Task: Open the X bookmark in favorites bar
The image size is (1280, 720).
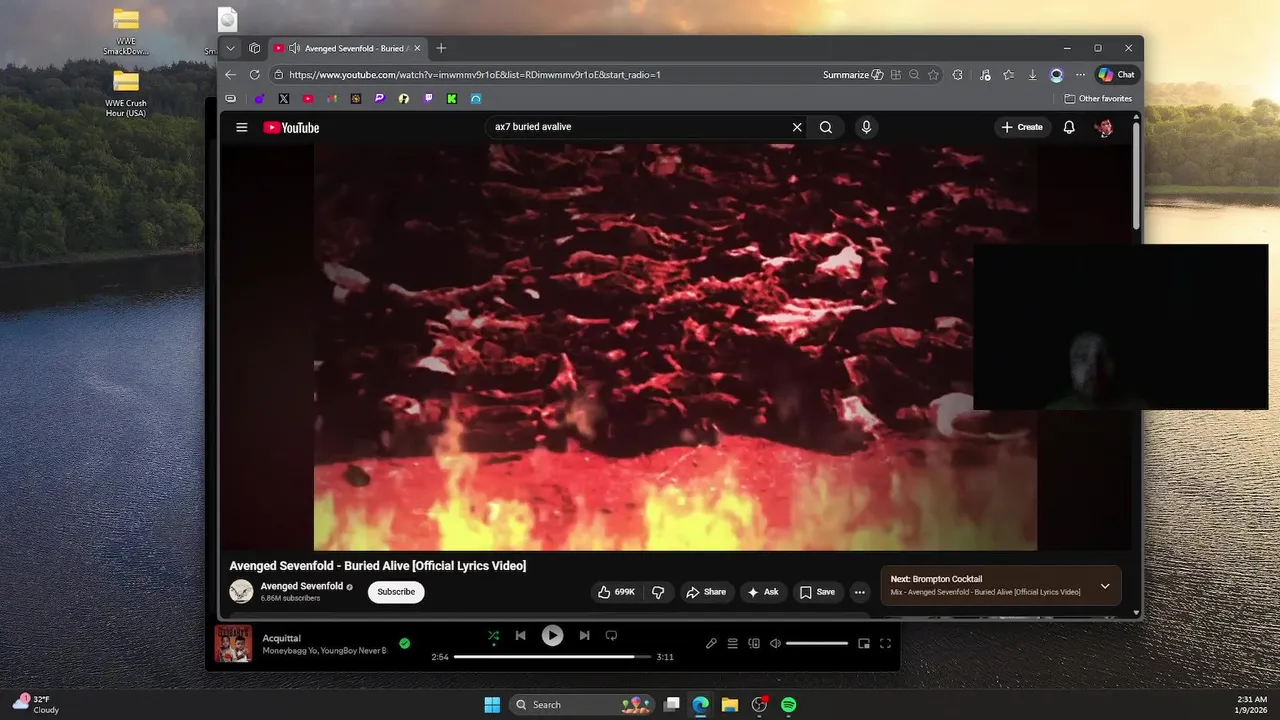Action: tap(284, 99)
